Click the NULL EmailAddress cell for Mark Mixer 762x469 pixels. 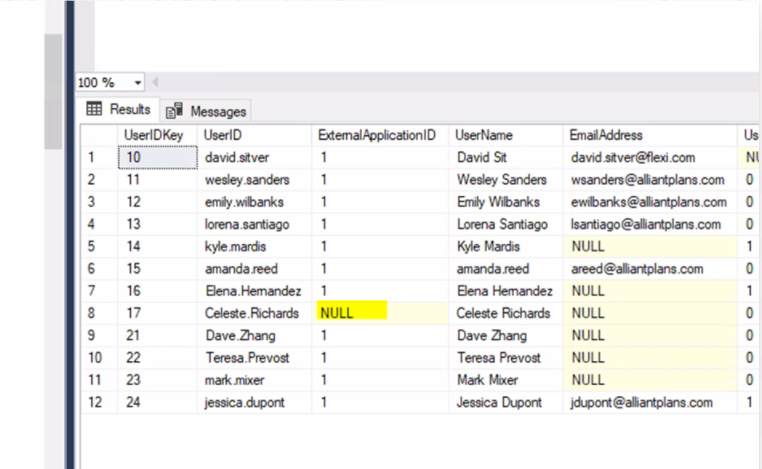point(650,380)
